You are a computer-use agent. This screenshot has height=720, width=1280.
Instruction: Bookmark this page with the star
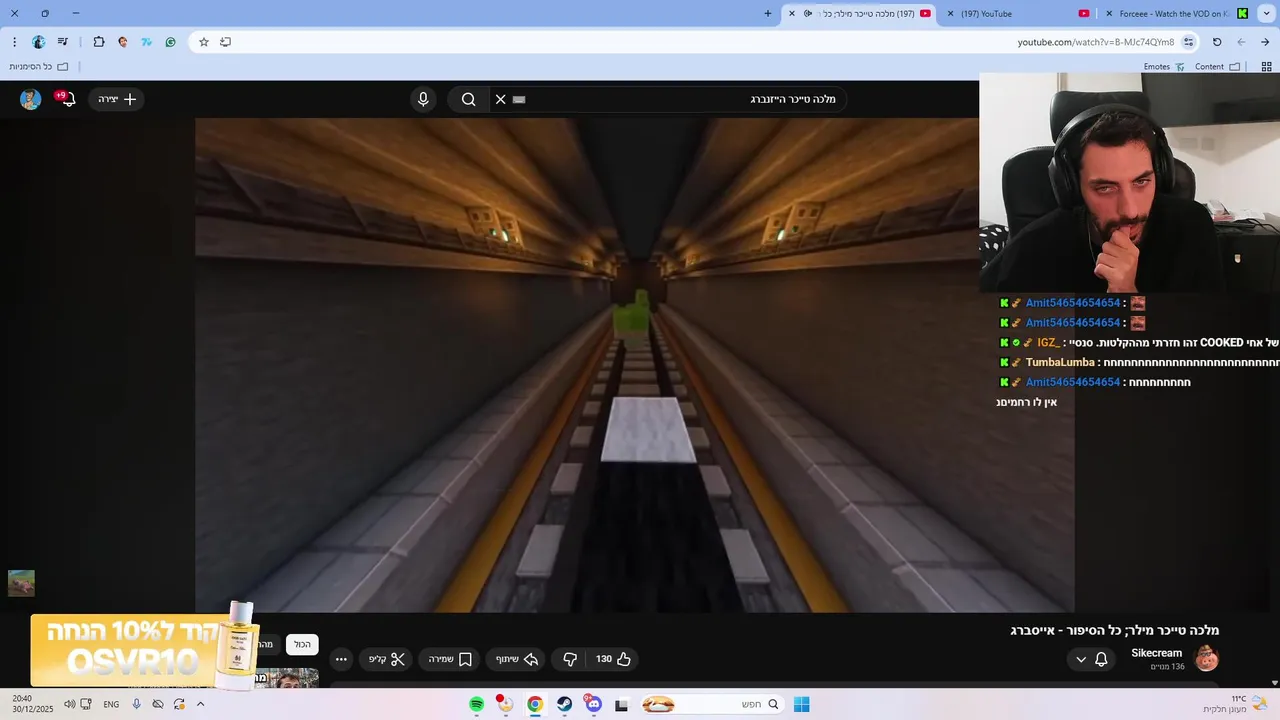(204, 42)
